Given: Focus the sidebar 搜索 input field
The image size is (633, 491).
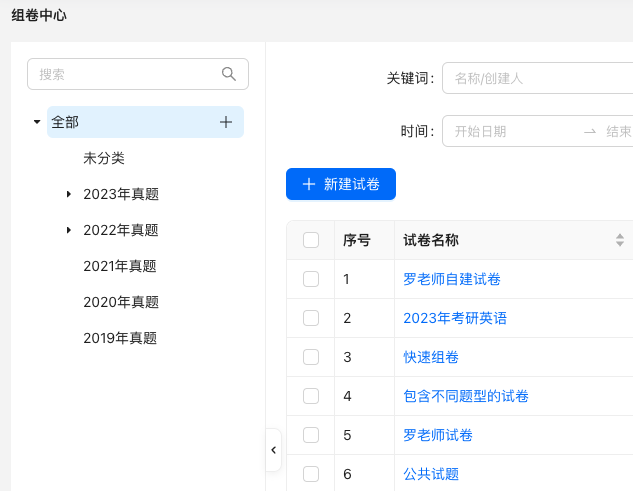Looking at the screenshot, I should pyautogui.click(x=138, y=74).
